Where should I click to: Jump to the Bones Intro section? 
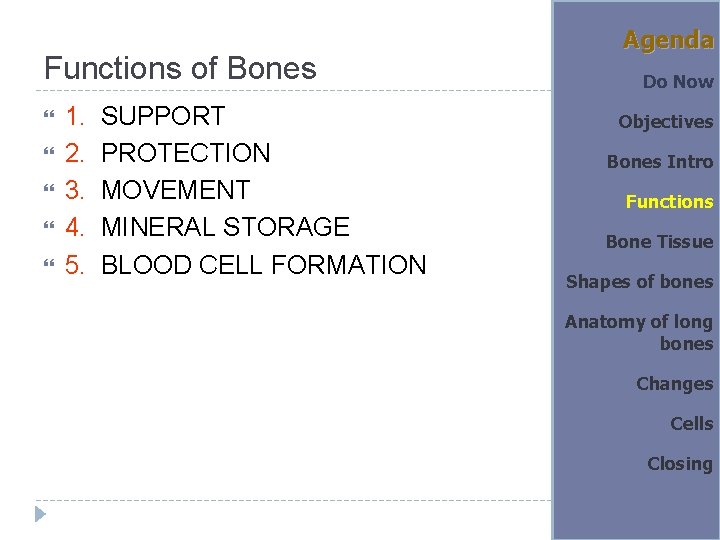[x=660, y=162]
